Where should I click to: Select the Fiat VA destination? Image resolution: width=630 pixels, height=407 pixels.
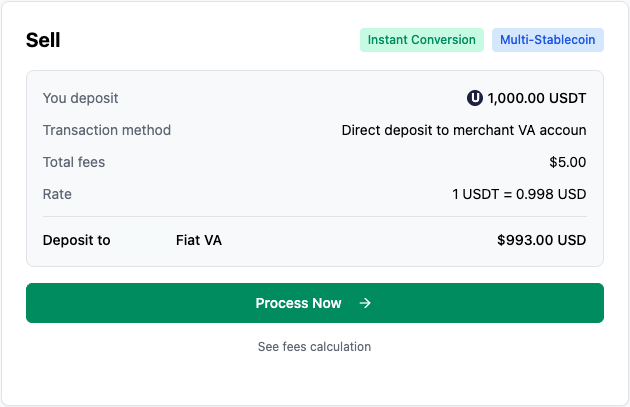[x=199, y=240]
